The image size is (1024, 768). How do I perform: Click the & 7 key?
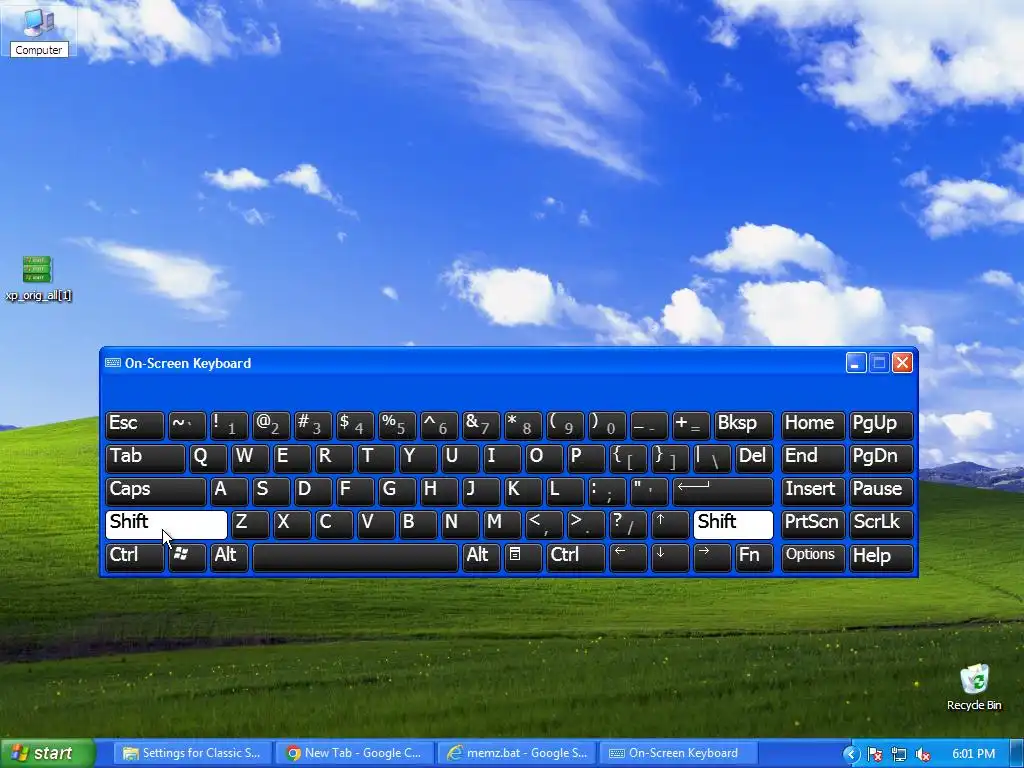pyautogui.click(x=481, y=425)
